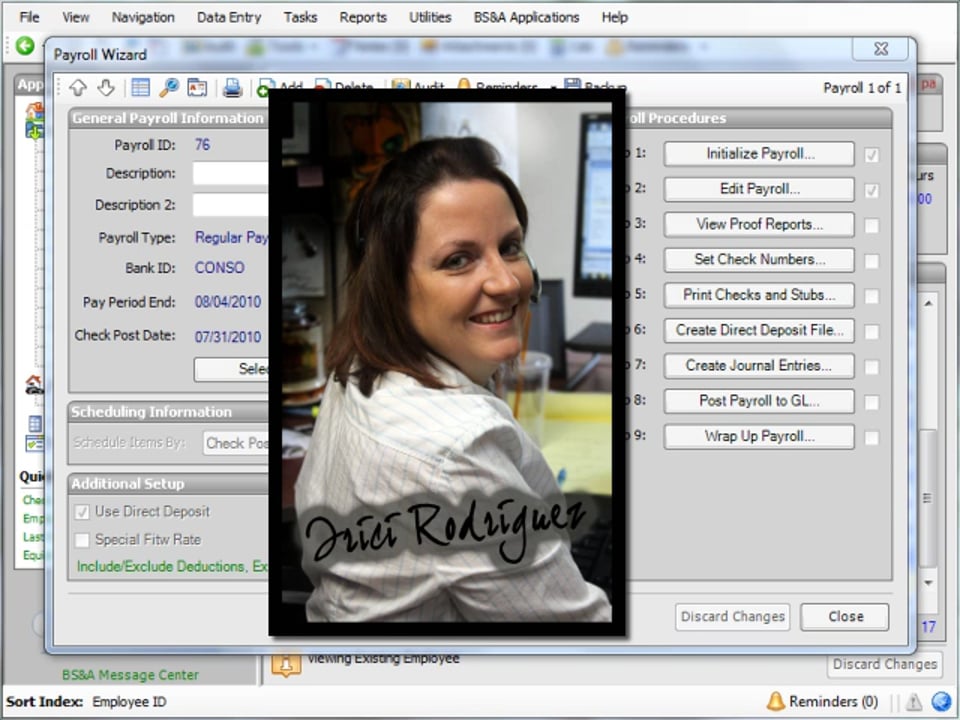Check the Create Journal Entries step box
Screen dimensions: 960x720
tap(872, 367)
